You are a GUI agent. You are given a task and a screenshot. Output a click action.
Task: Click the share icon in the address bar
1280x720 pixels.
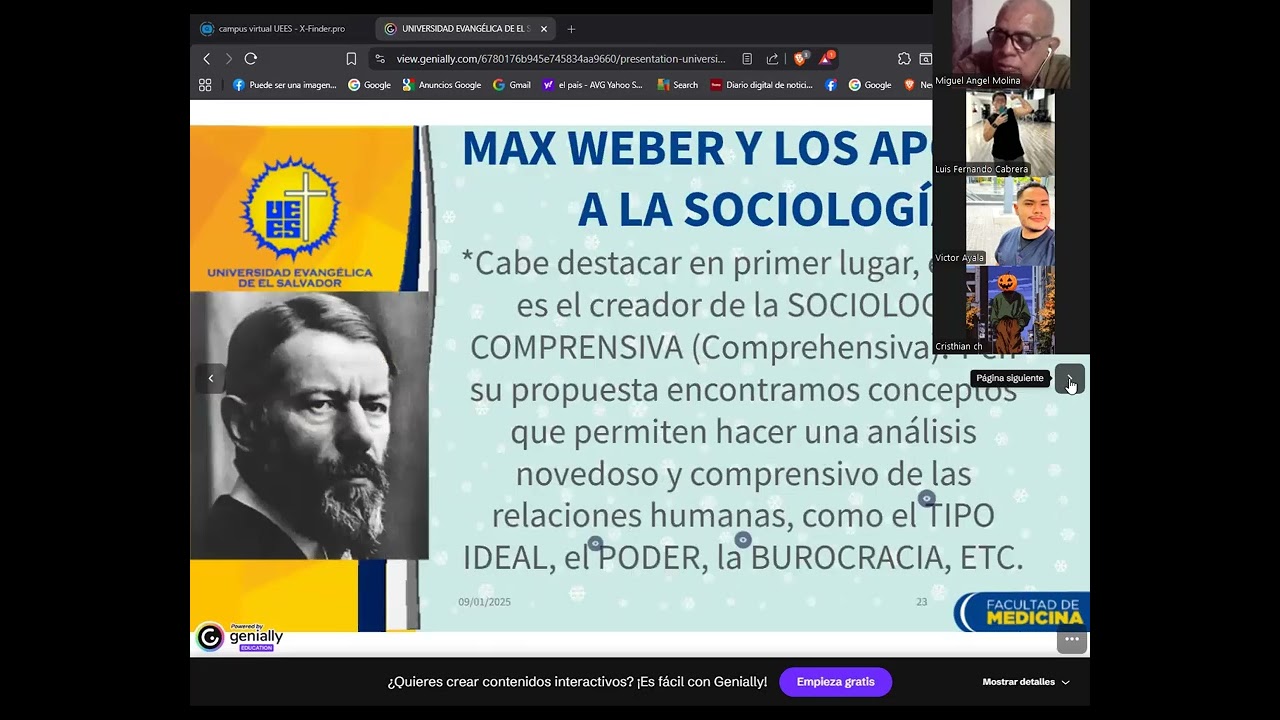(772, 59)
